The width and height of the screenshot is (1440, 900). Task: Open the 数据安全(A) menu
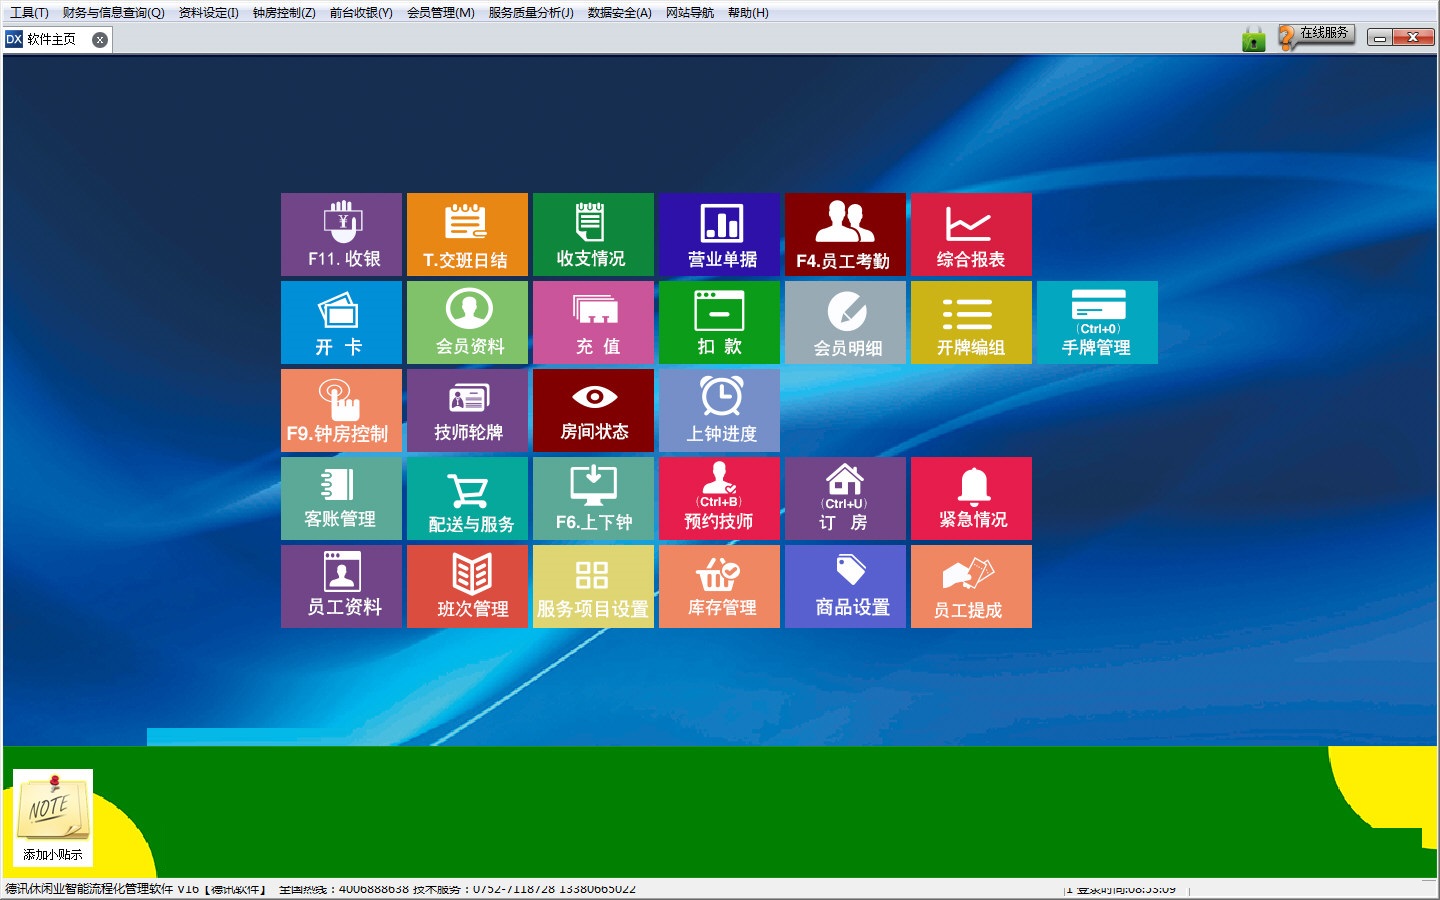click(x=619, y=12)
